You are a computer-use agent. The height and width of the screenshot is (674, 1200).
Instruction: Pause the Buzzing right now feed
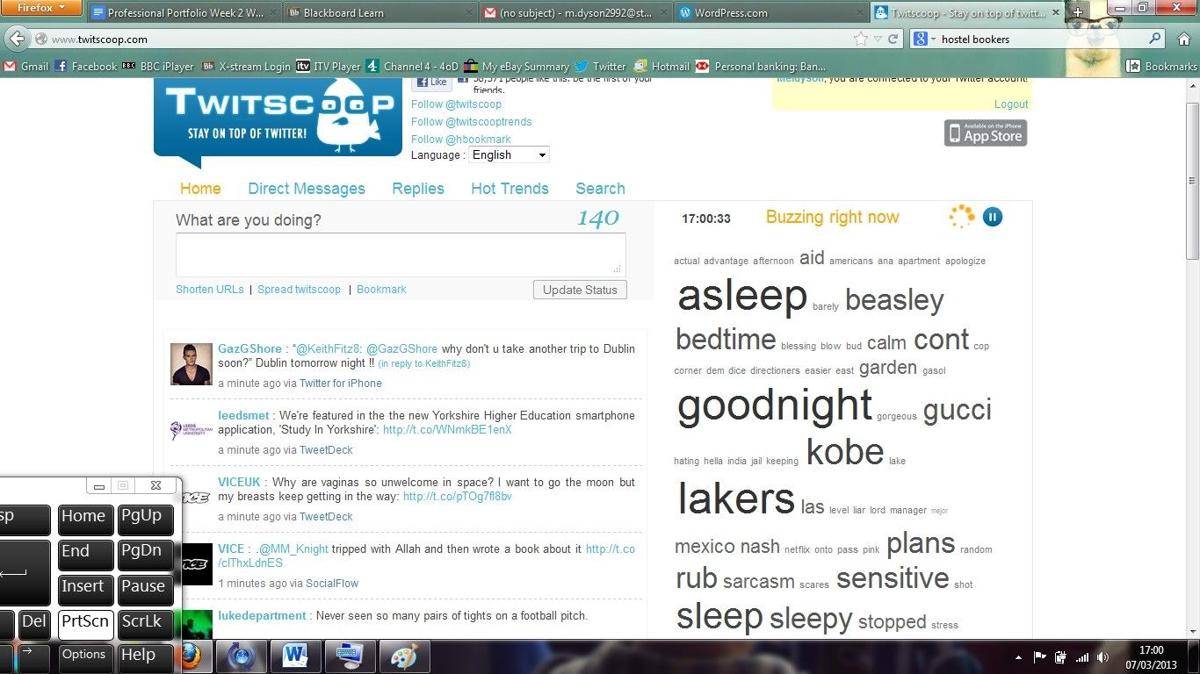click(992, 217)
